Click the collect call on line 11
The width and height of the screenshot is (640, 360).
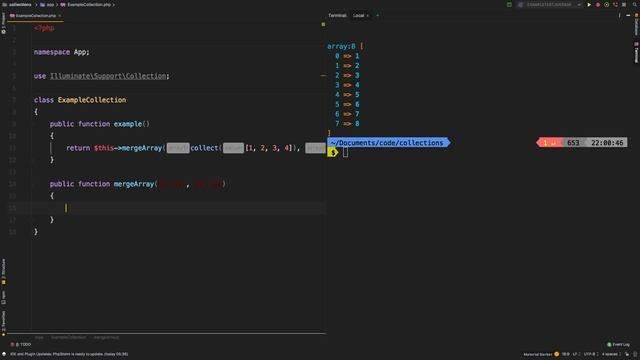pyautogui.click(x=204, y=148)
